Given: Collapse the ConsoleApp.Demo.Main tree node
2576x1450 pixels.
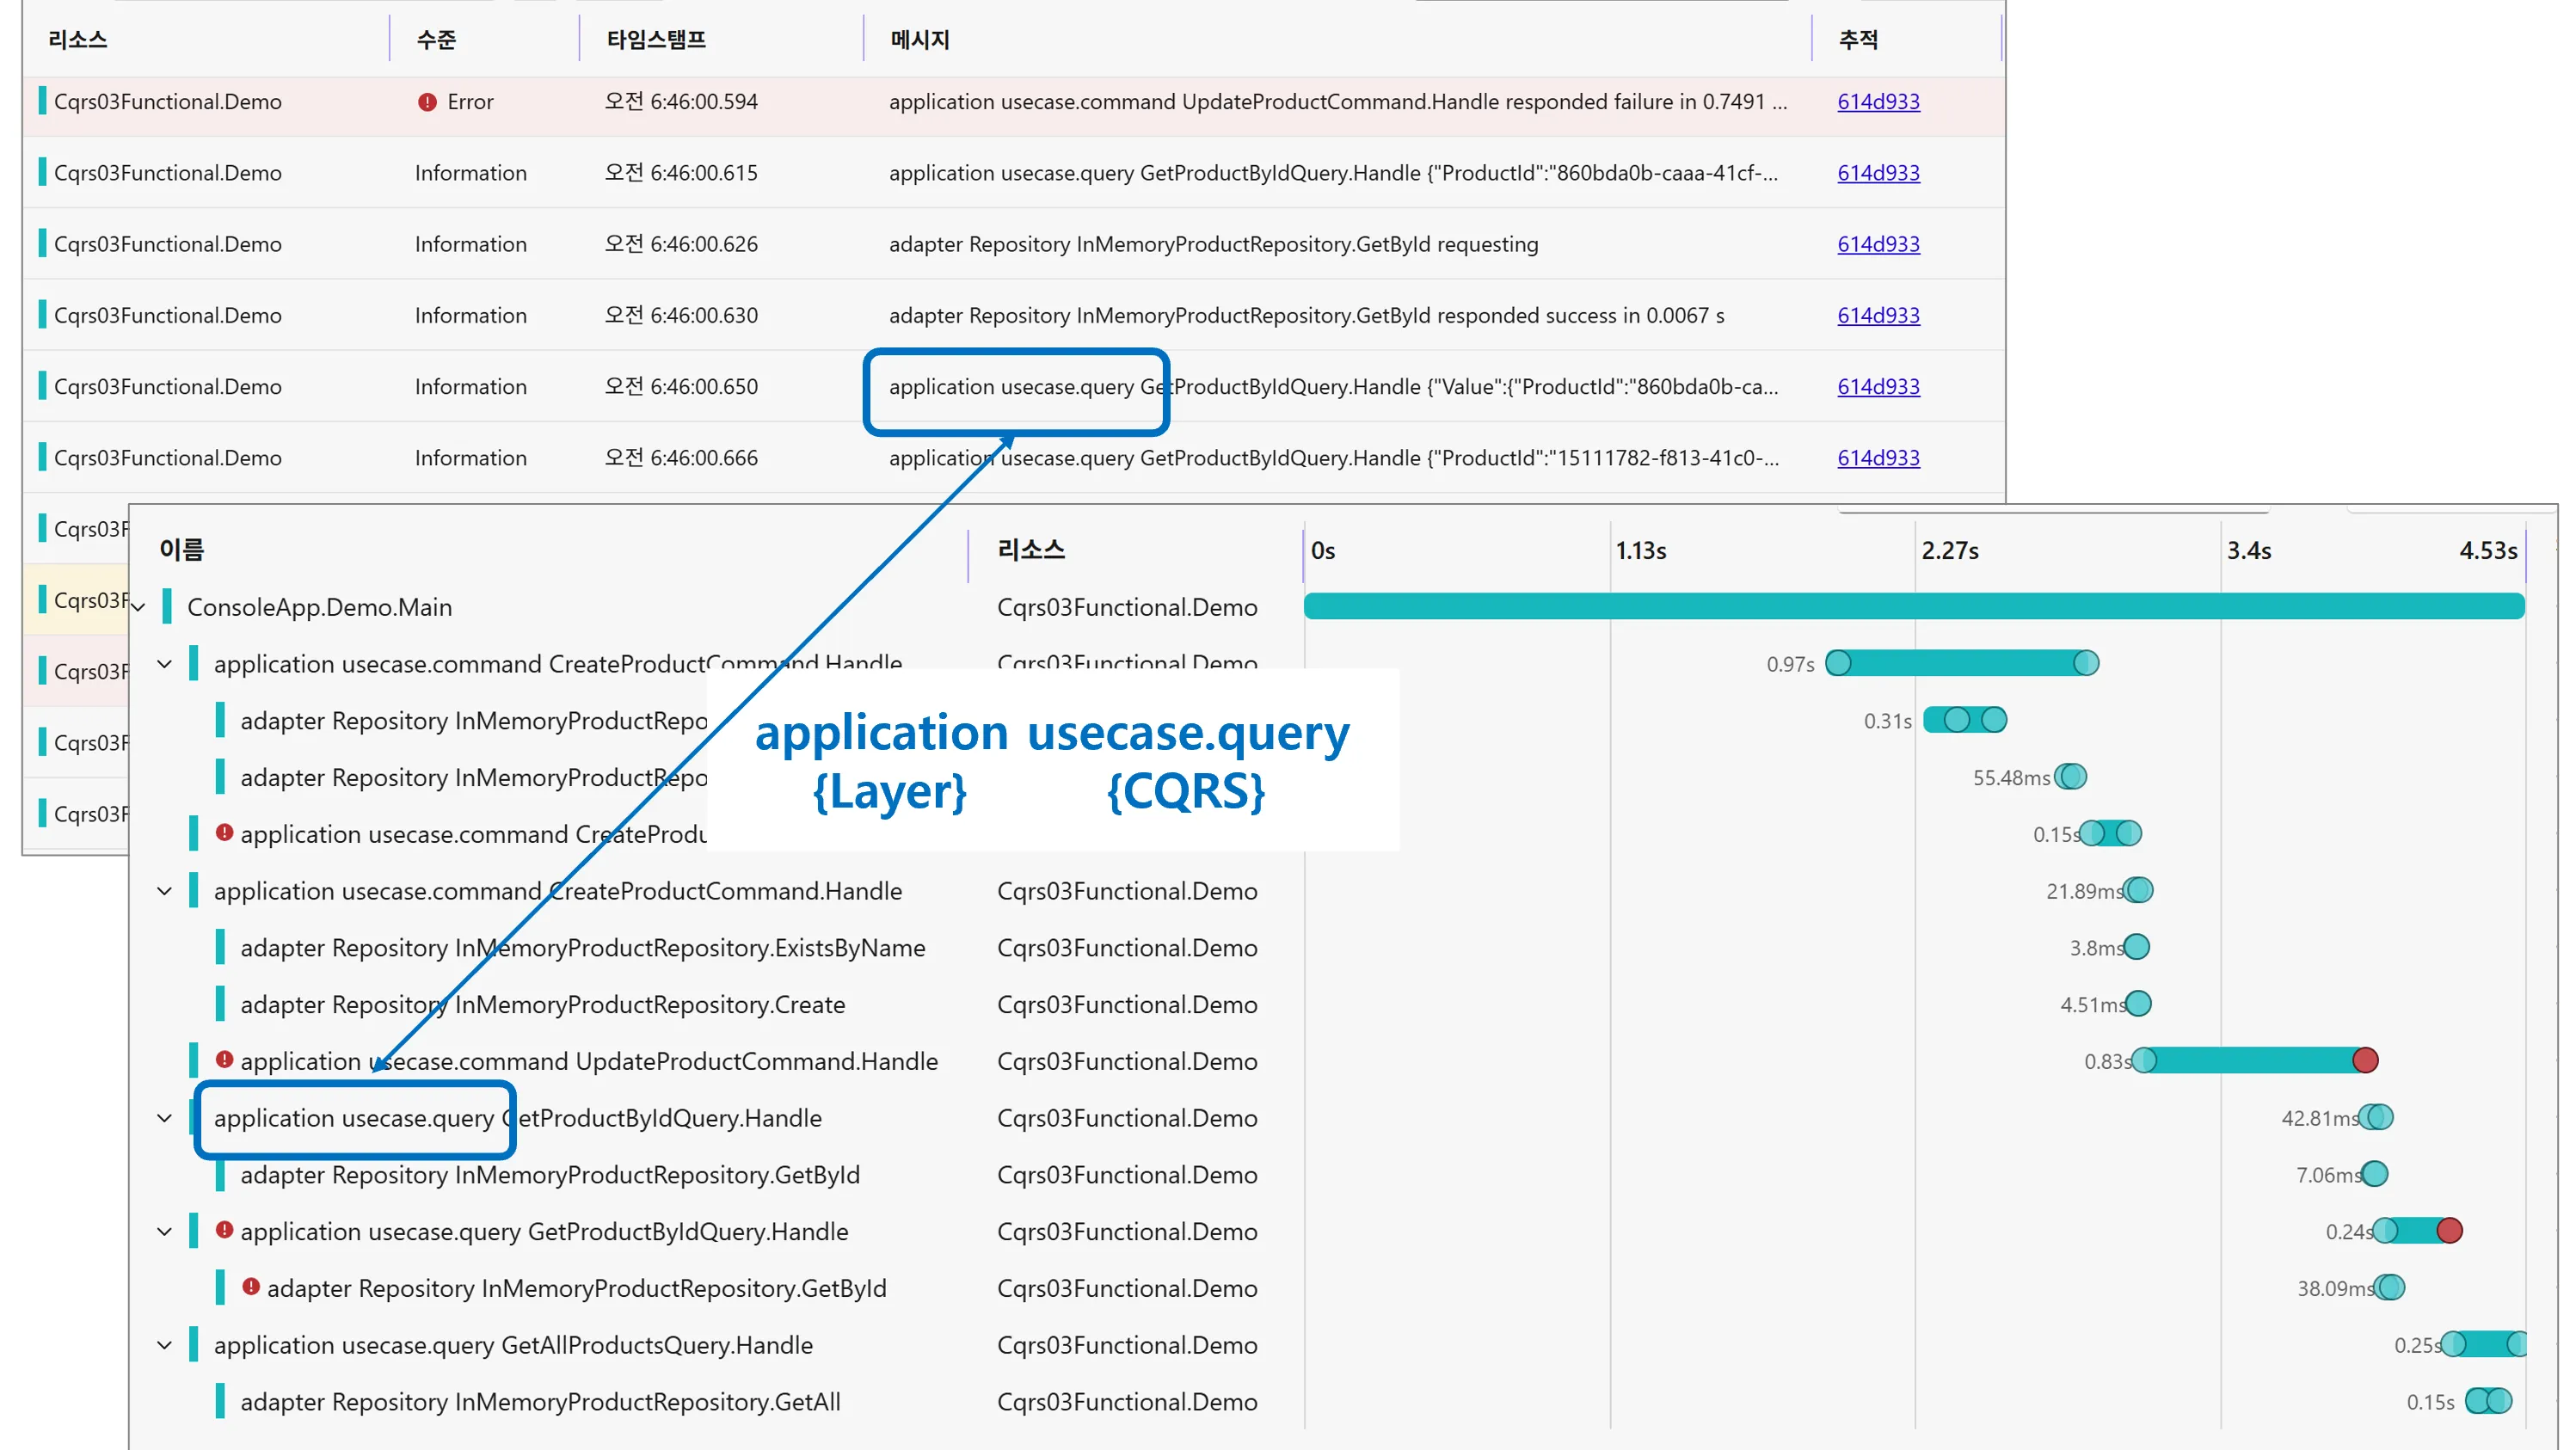Looking at the screenshot, I should coord(139,608).
